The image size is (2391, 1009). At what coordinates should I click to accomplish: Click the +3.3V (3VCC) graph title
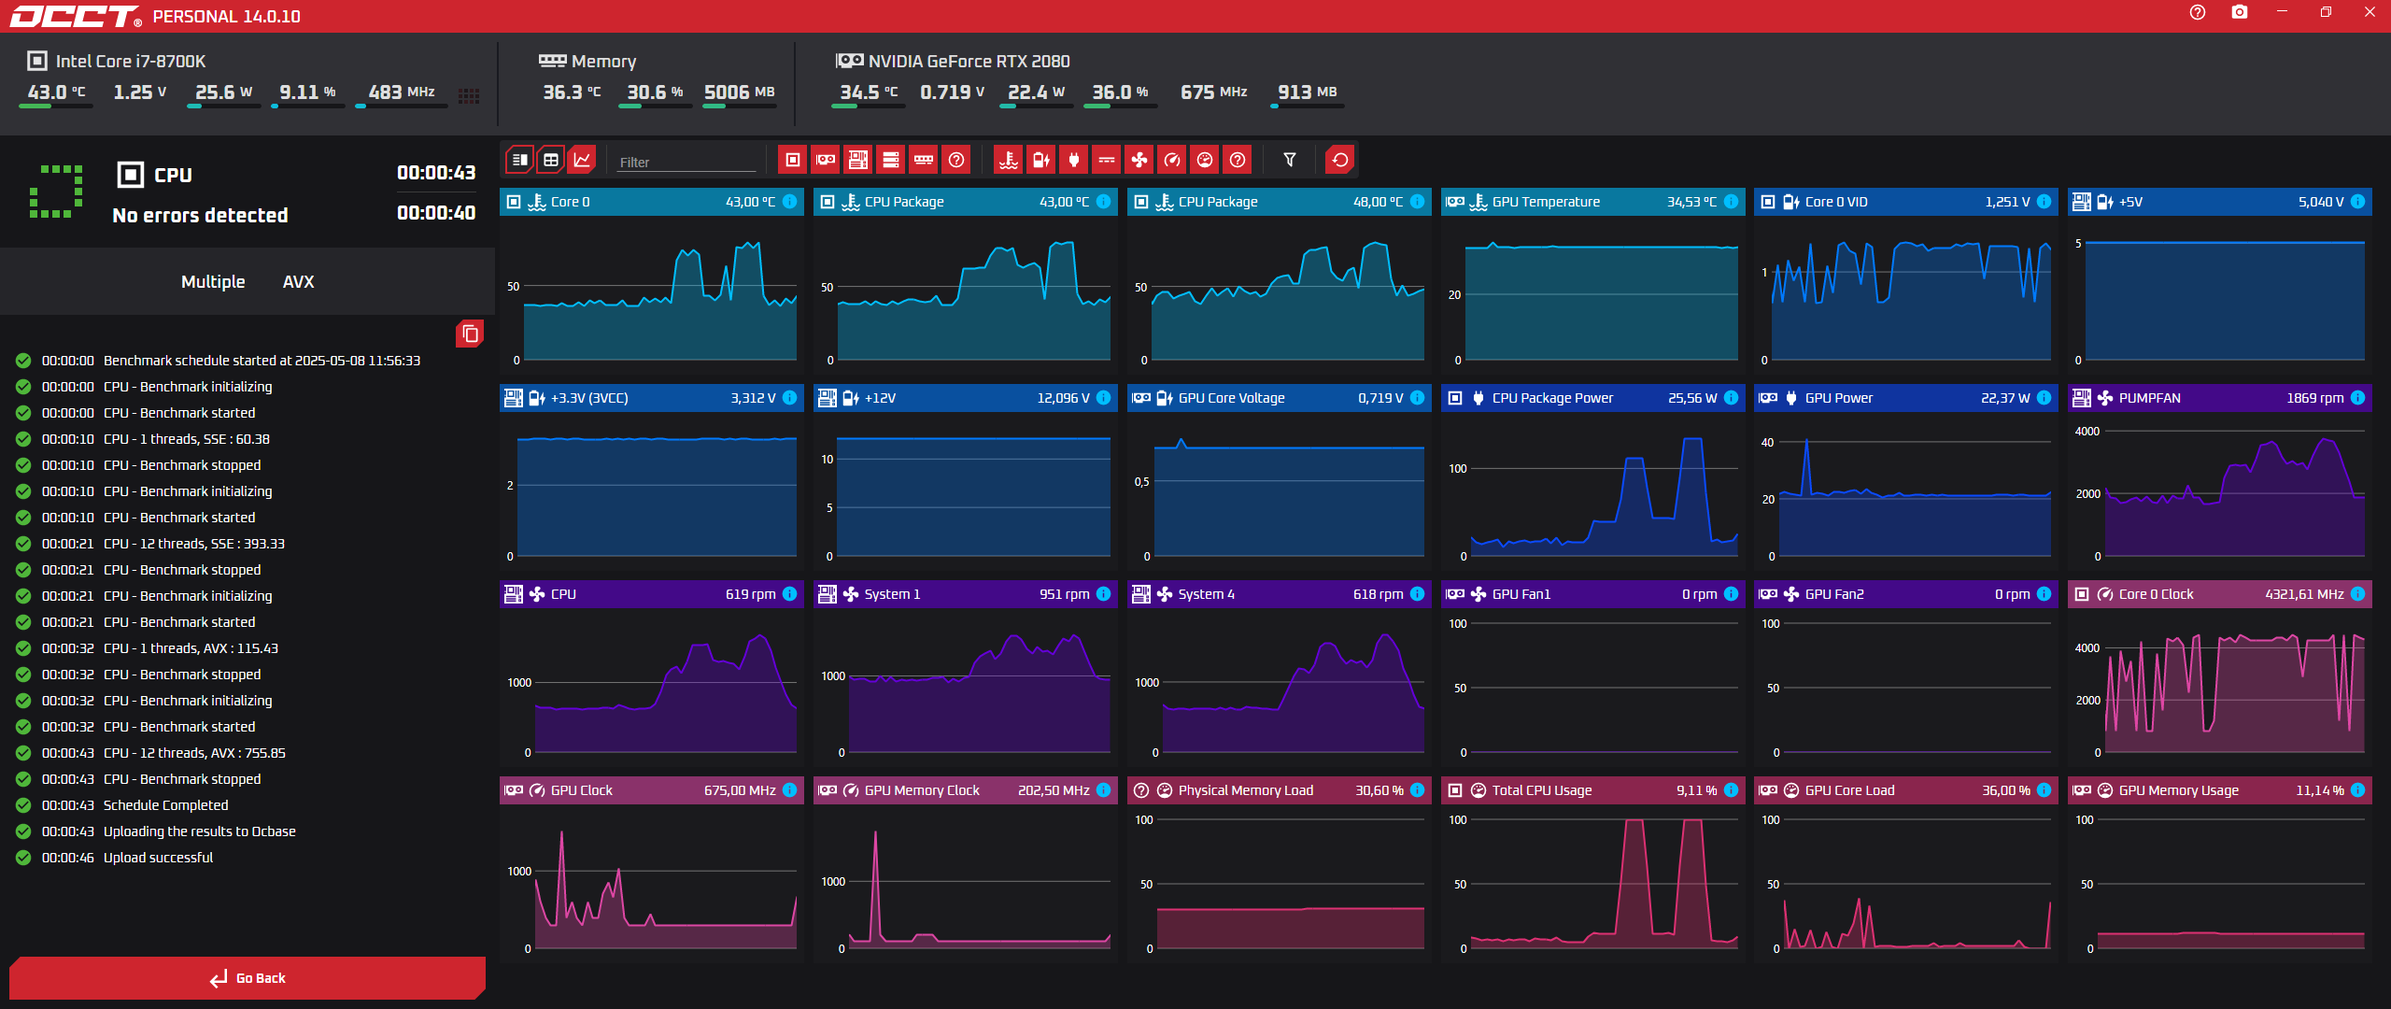coord(590,398)
